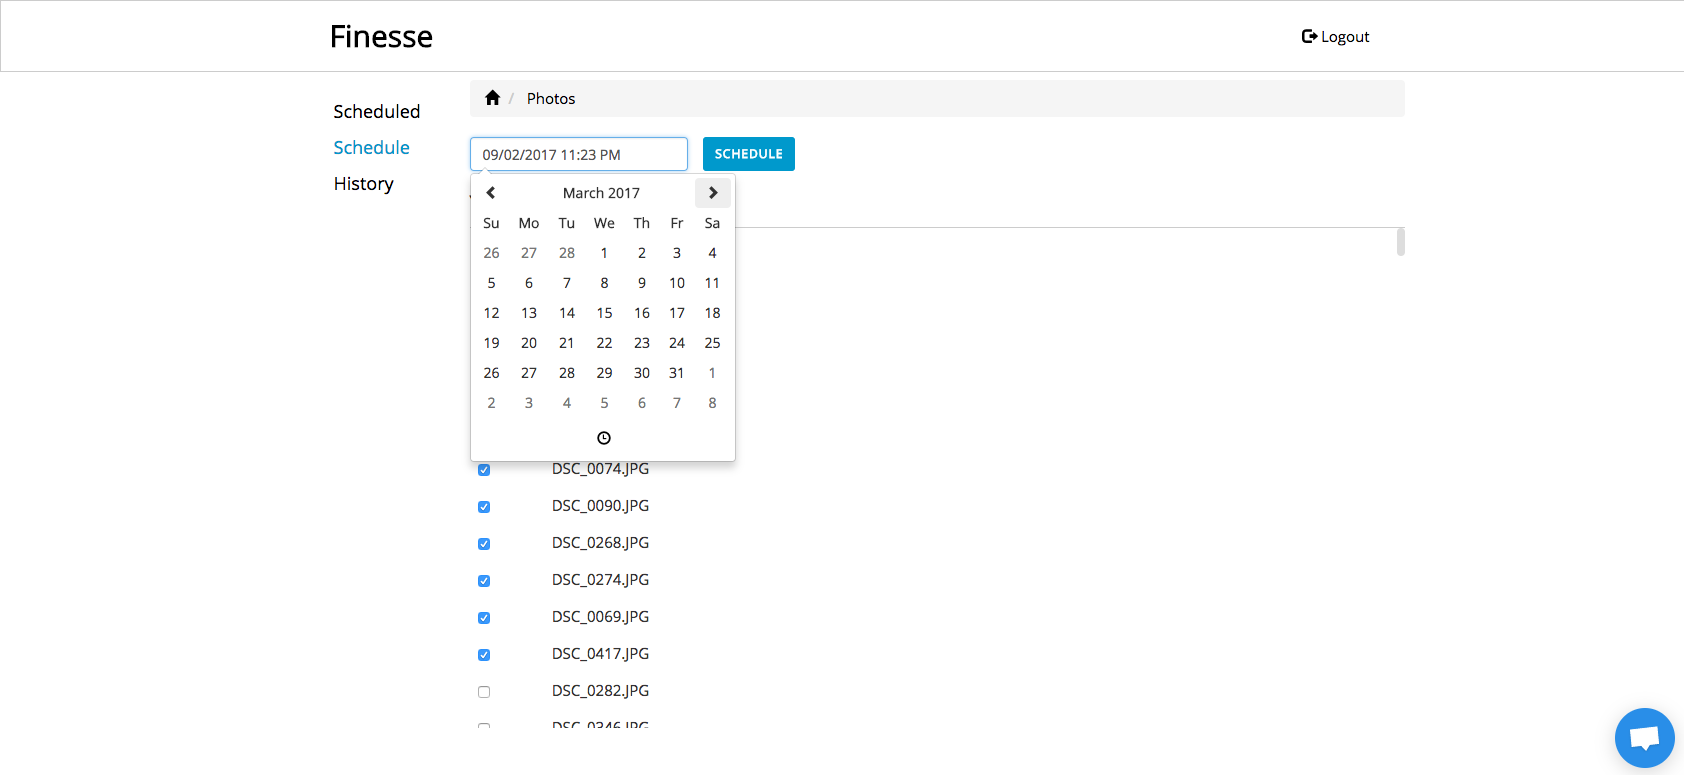Check the DSC_0282.JPG checkbox
The height and width of the screenshot is (775, 1684).
tap(484, 692)
